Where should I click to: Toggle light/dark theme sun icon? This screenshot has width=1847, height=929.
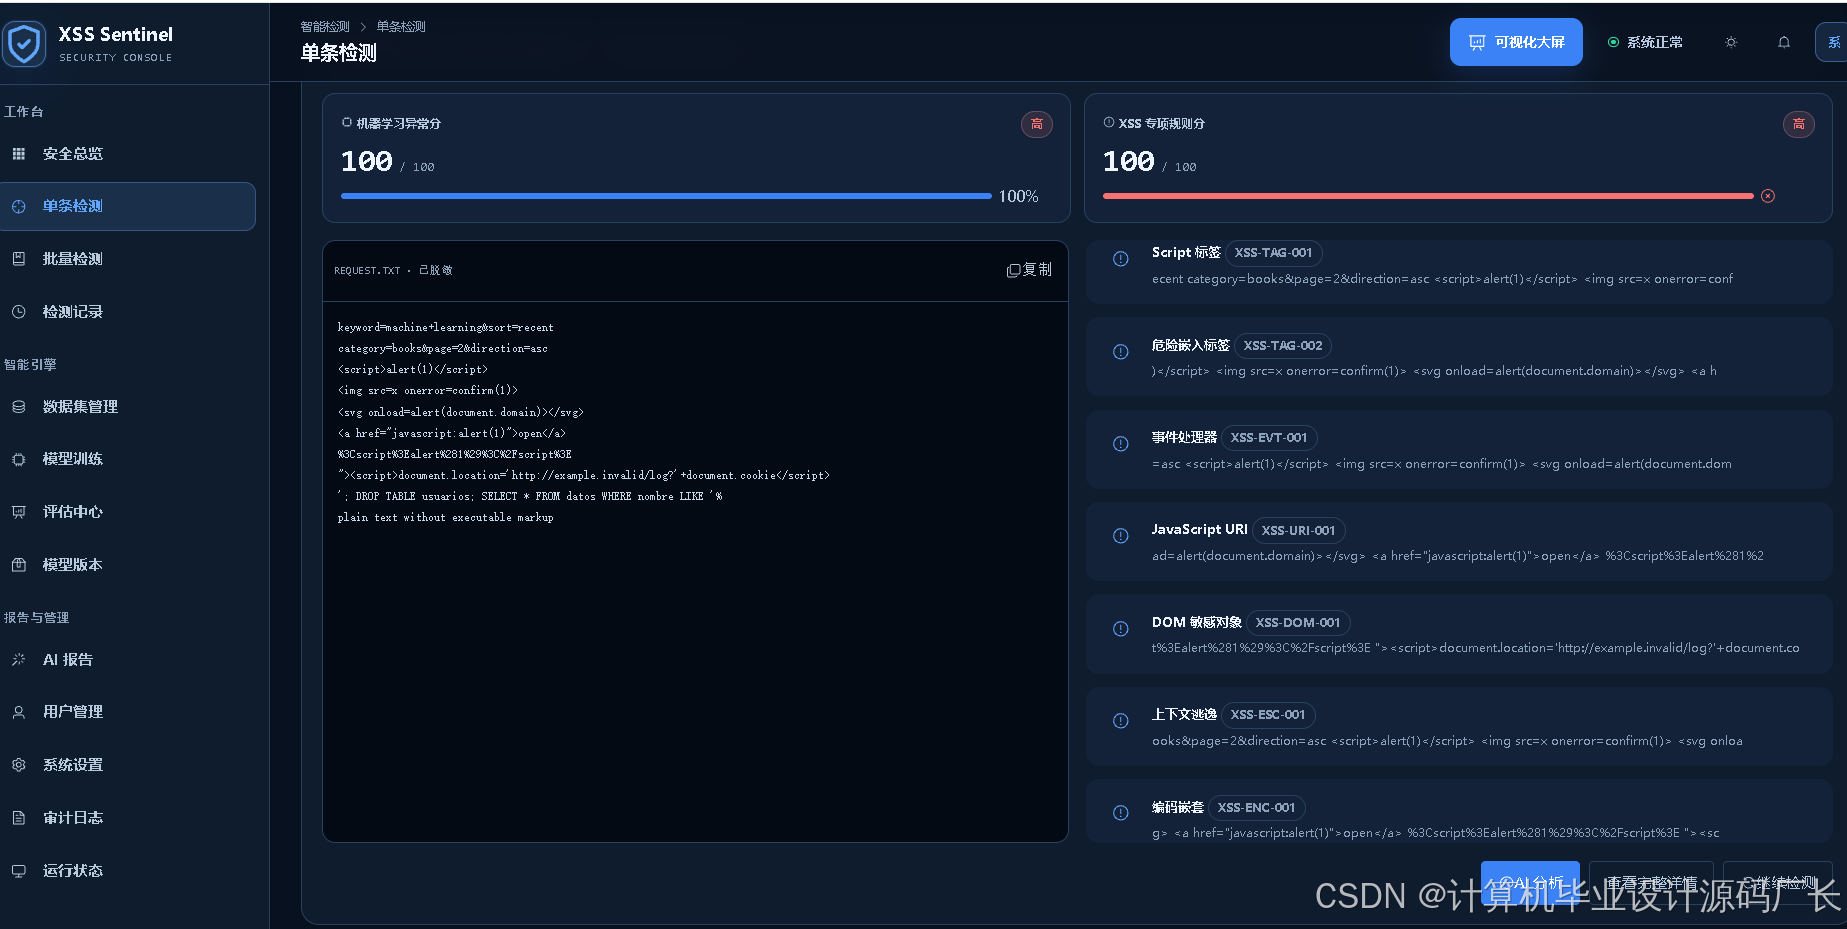click(x=1731, y=42)
